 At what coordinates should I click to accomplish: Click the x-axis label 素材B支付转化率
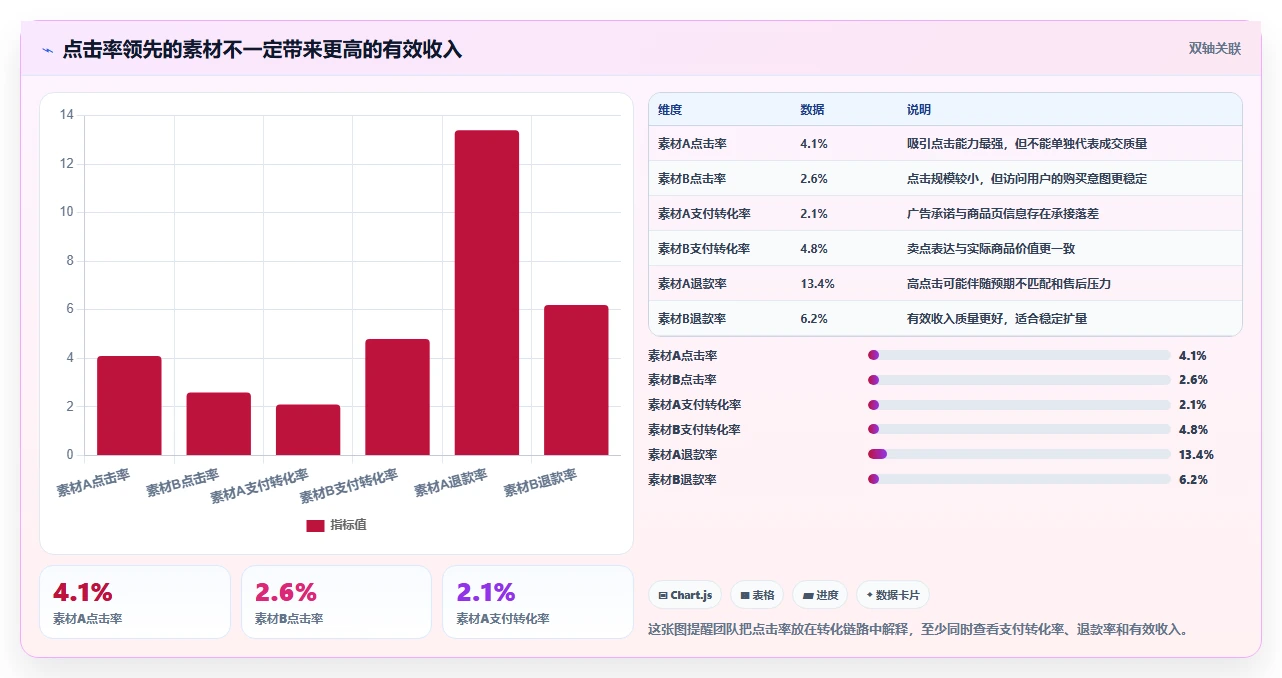pyautogui.click(x=349, y=486)
